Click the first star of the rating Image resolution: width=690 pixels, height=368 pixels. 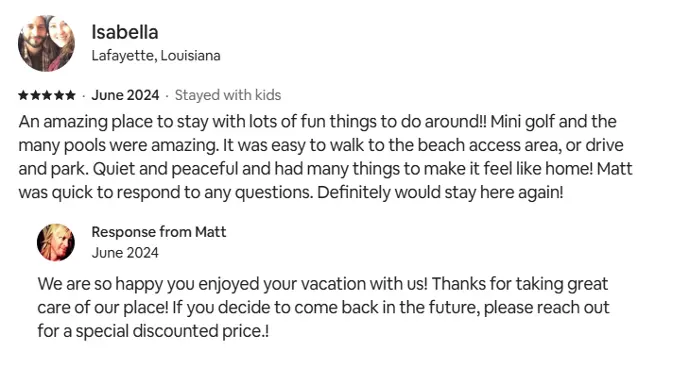click(x=24, y=95)
